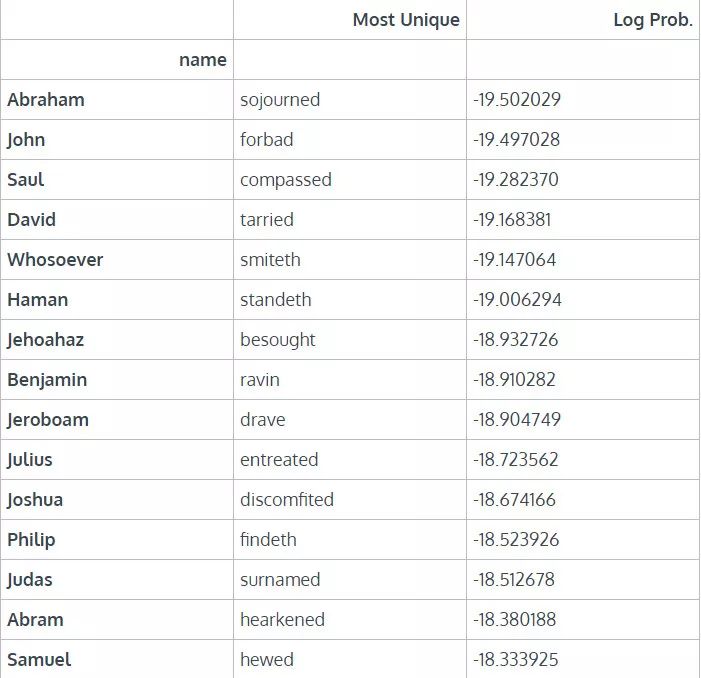This screenshot has height=678, width=701.
Task: Click the David row name
Action: (32, 220)
